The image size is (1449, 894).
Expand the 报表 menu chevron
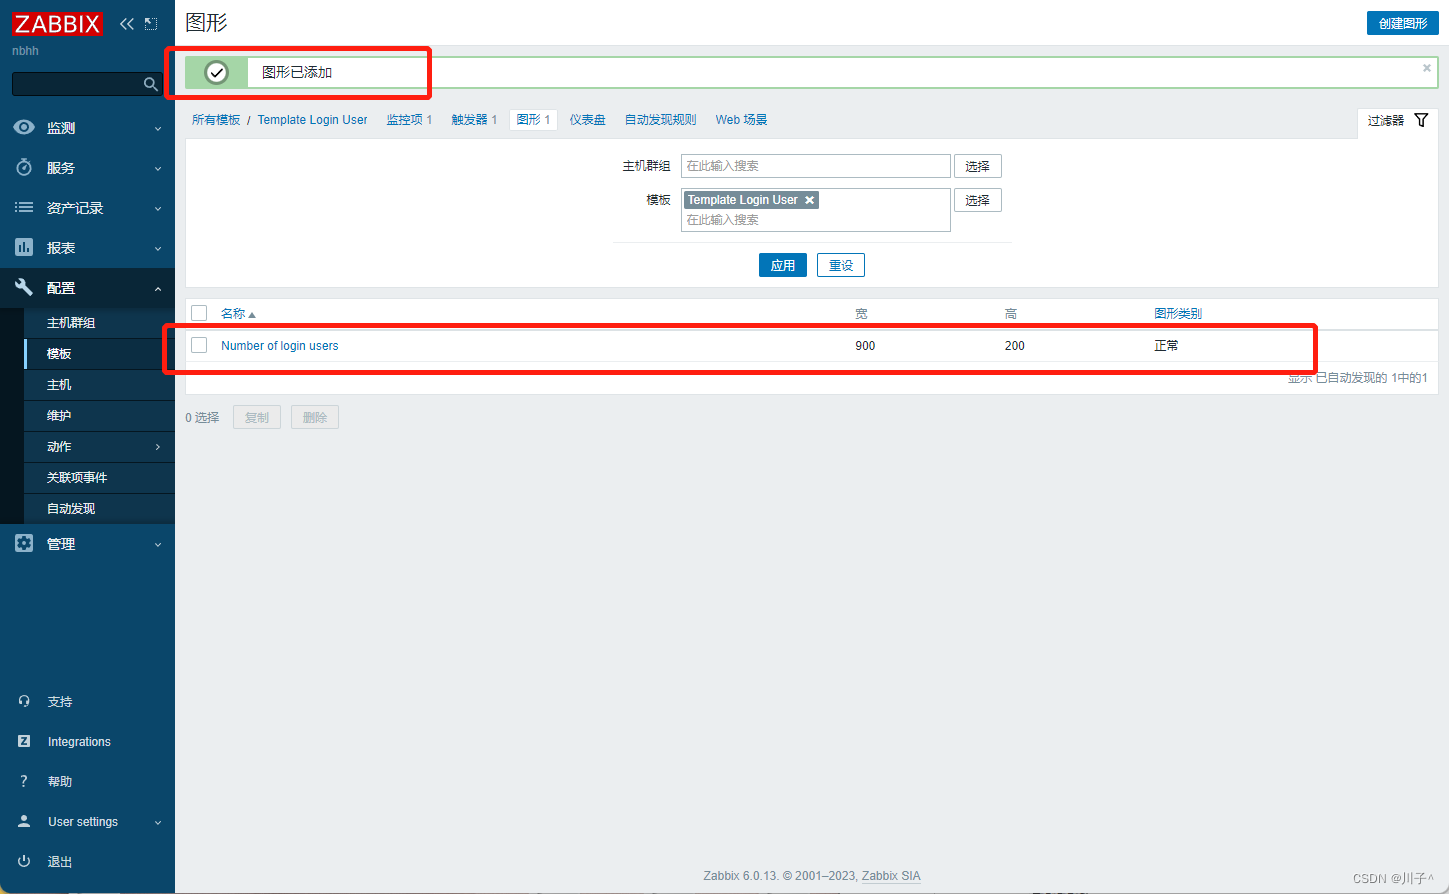[x=158, y=248]
